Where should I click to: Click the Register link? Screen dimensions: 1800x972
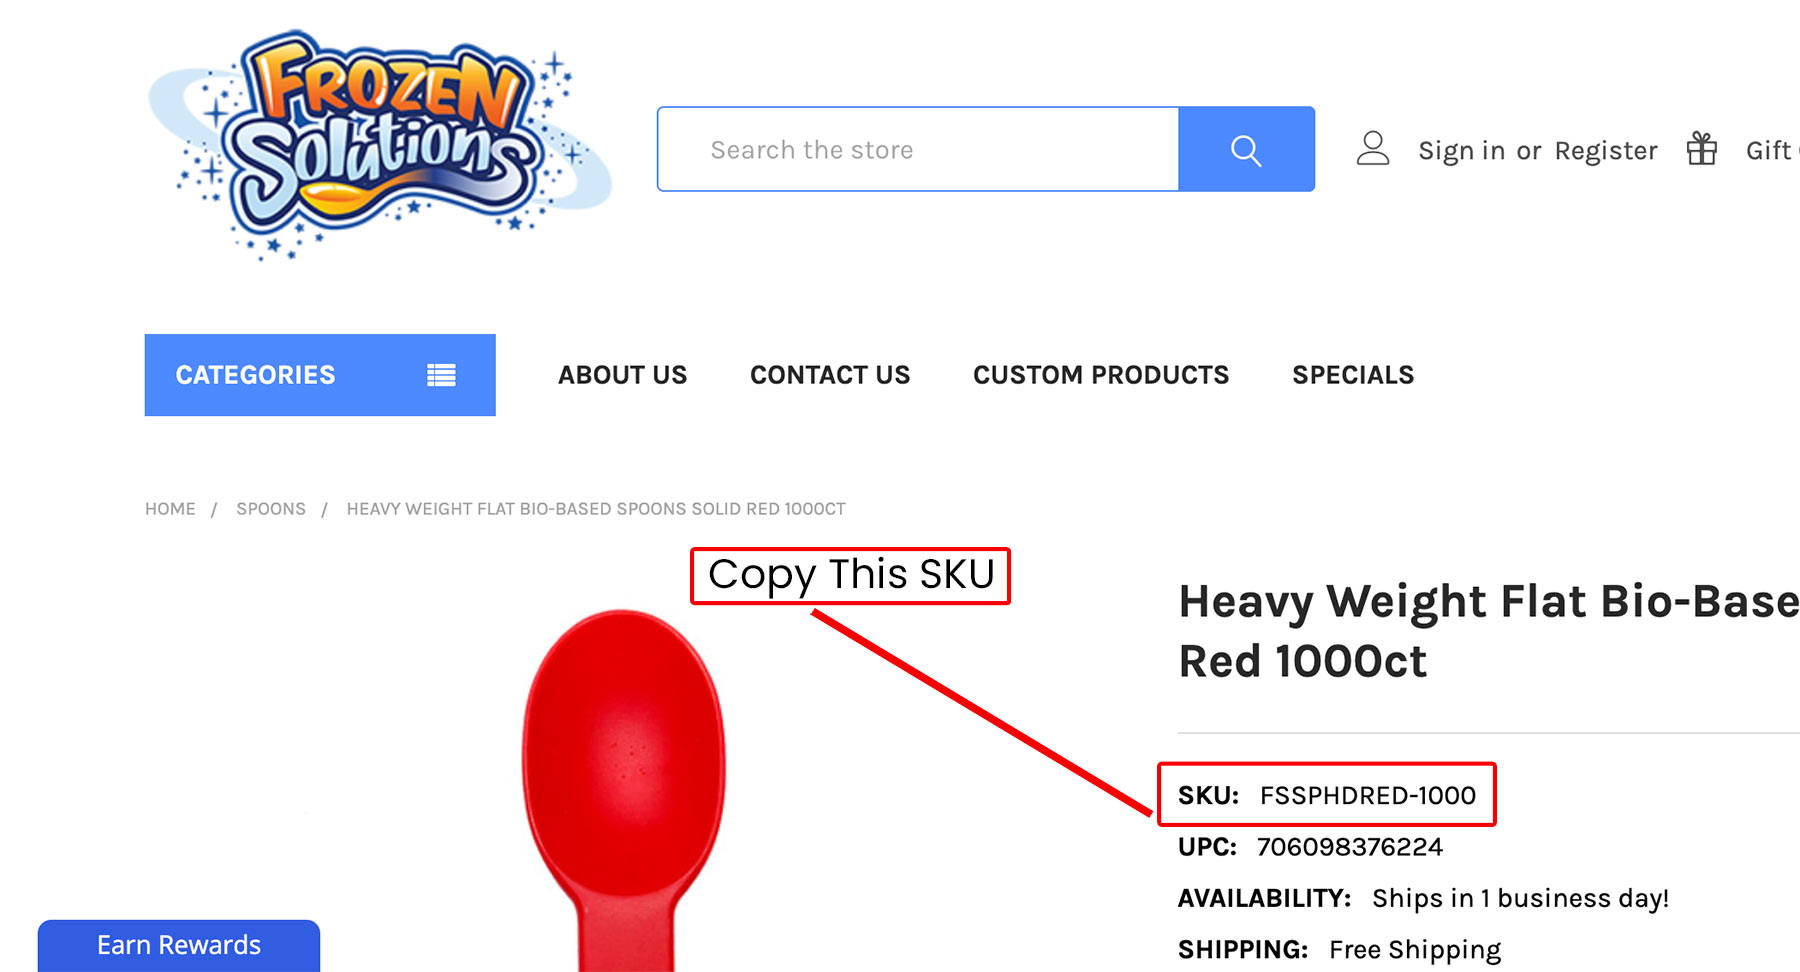point(1606,151)
